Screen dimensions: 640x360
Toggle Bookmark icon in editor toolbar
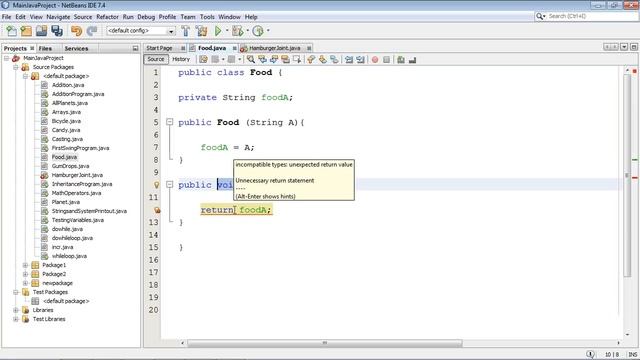pos(334,60)
